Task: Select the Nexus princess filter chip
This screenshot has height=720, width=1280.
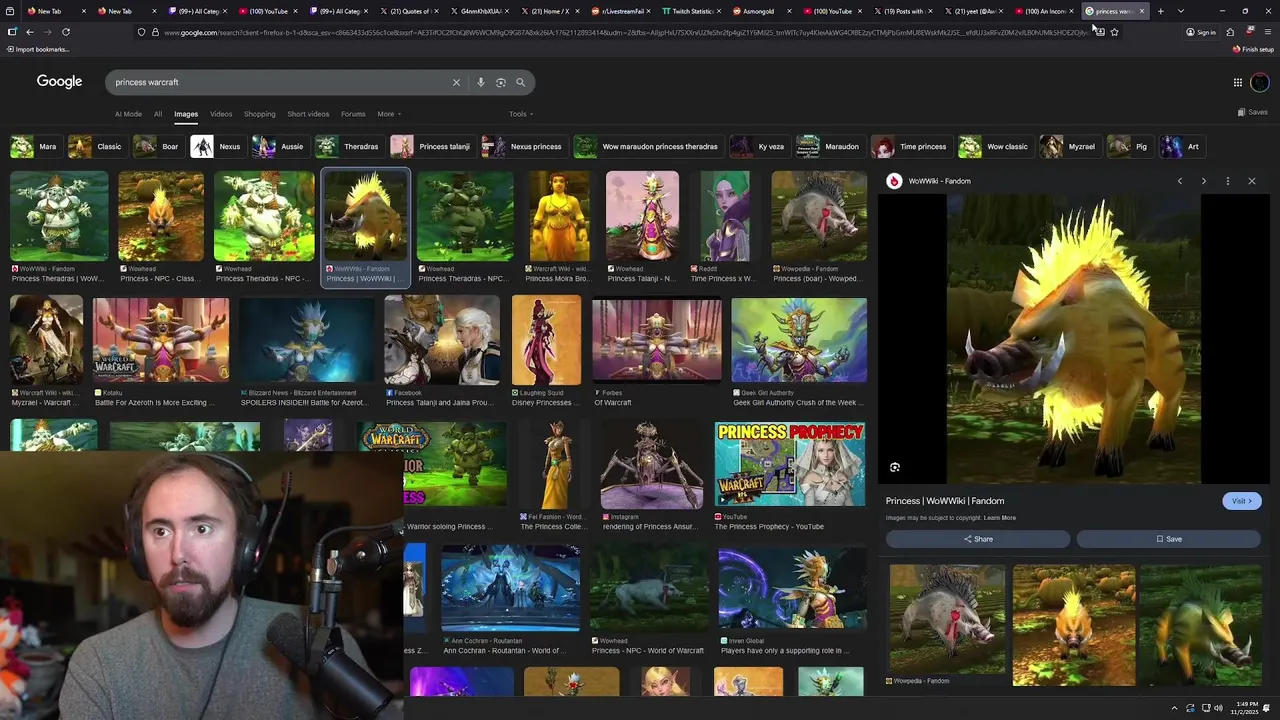Action: tap(523, 146)
